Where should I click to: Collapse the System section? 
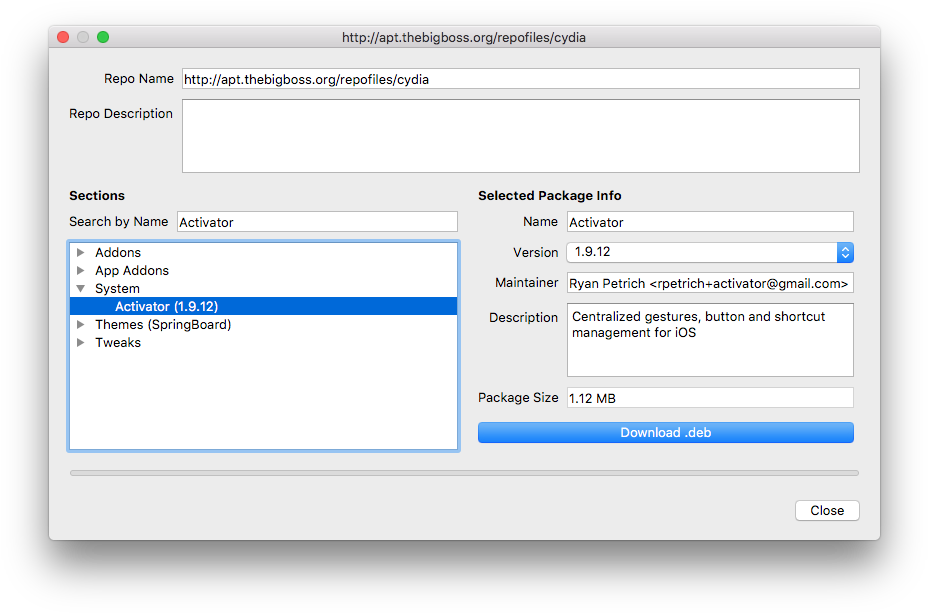80,289
